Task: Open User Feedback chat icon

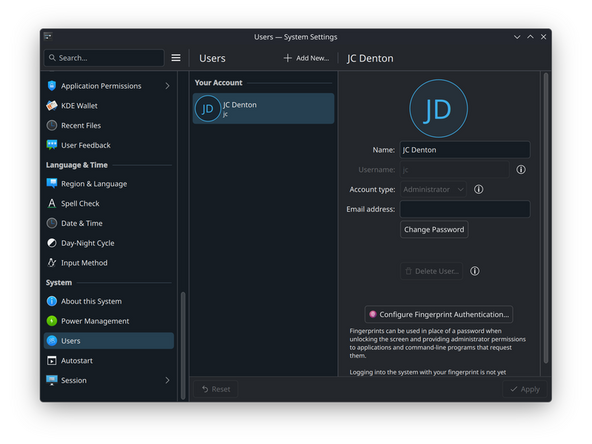Action: point(52,145)
